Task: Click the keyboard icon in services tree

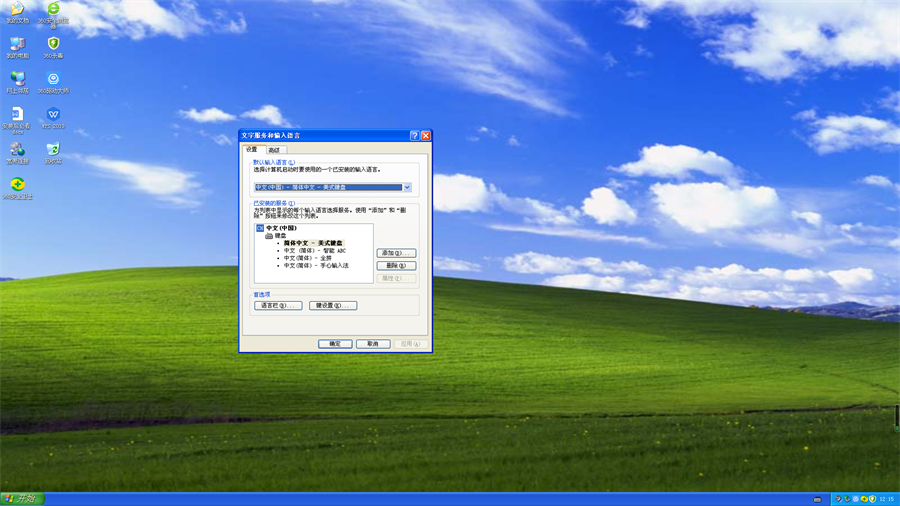Action: pos(269,235)
